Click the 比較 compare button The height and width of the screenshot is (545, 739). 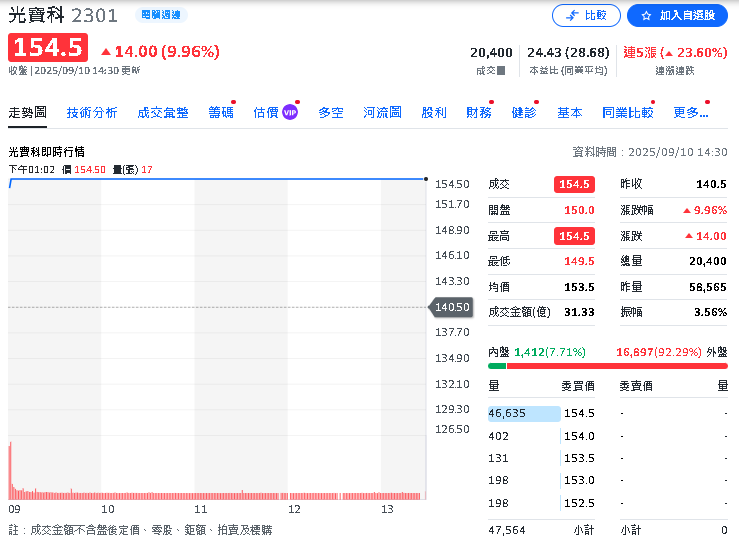pos(586,16)
